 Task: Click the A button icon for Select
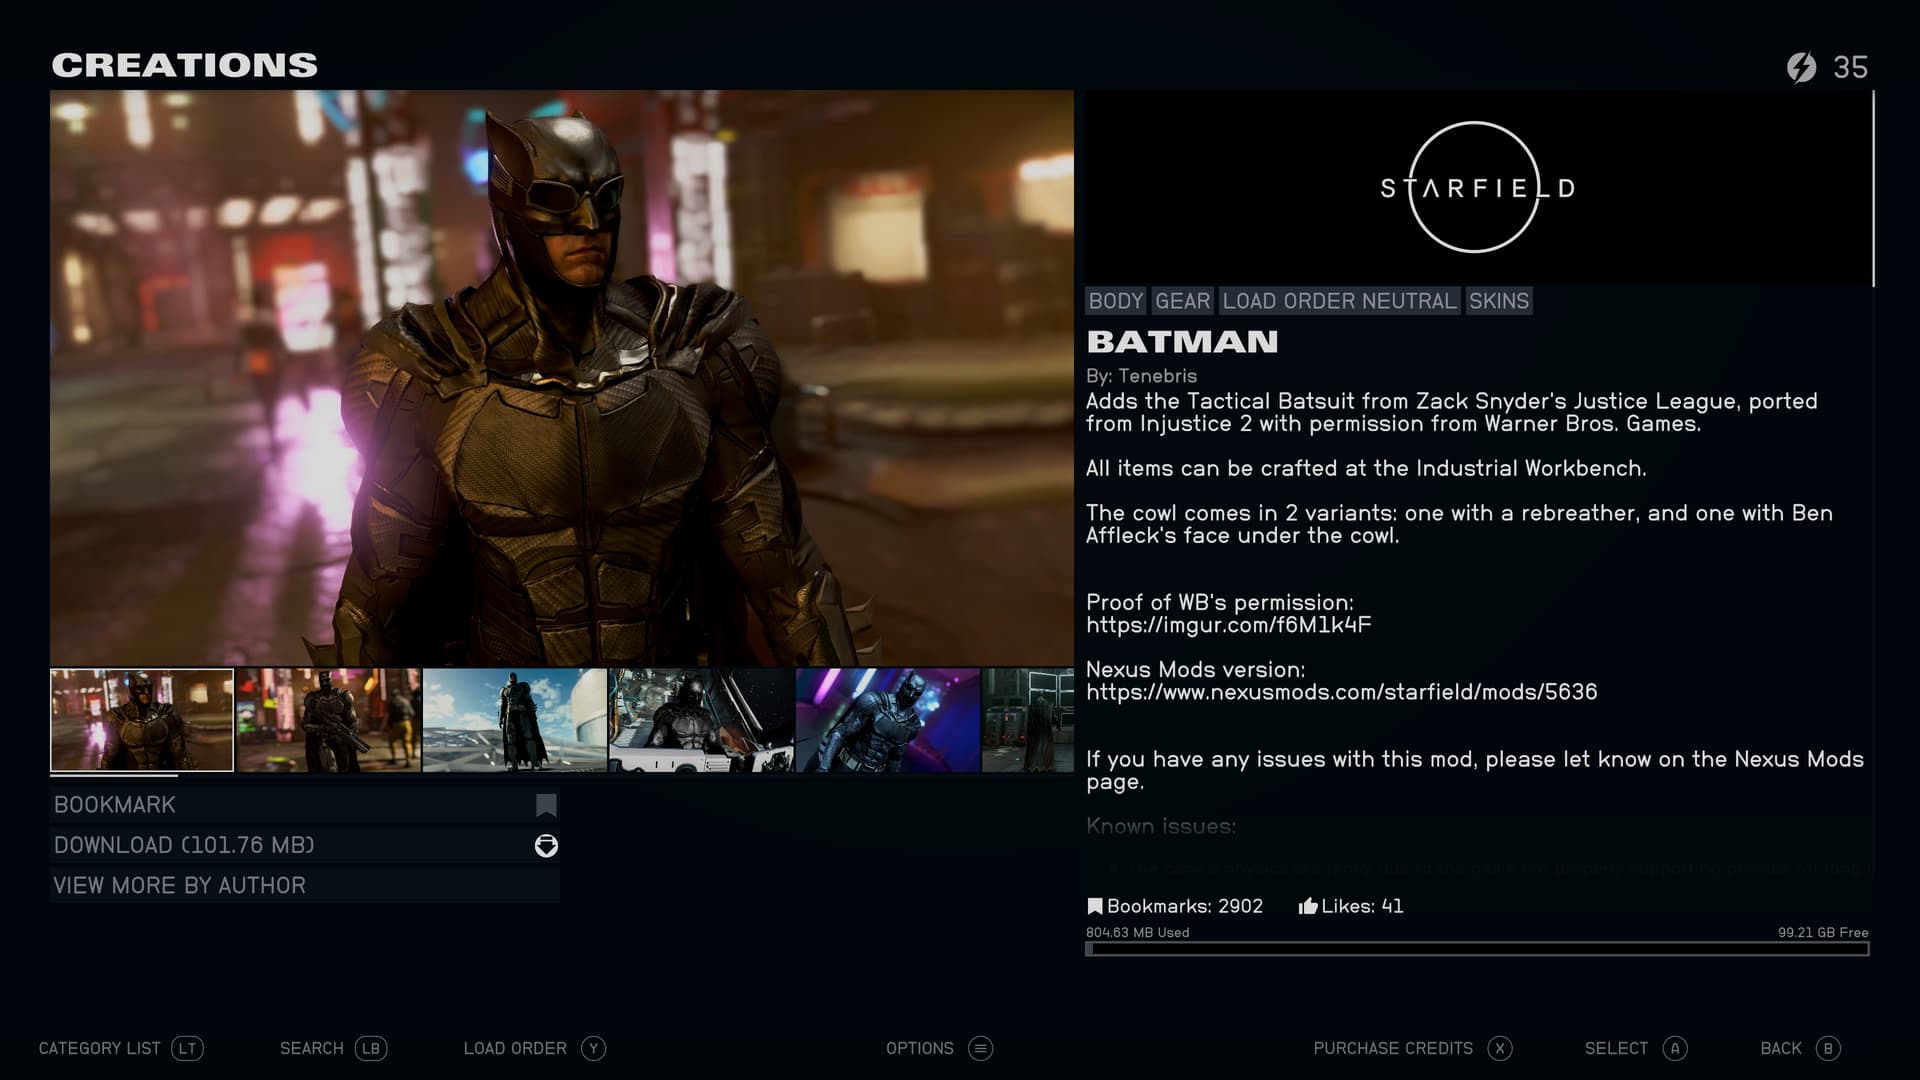click(x=1675, y=1048)
